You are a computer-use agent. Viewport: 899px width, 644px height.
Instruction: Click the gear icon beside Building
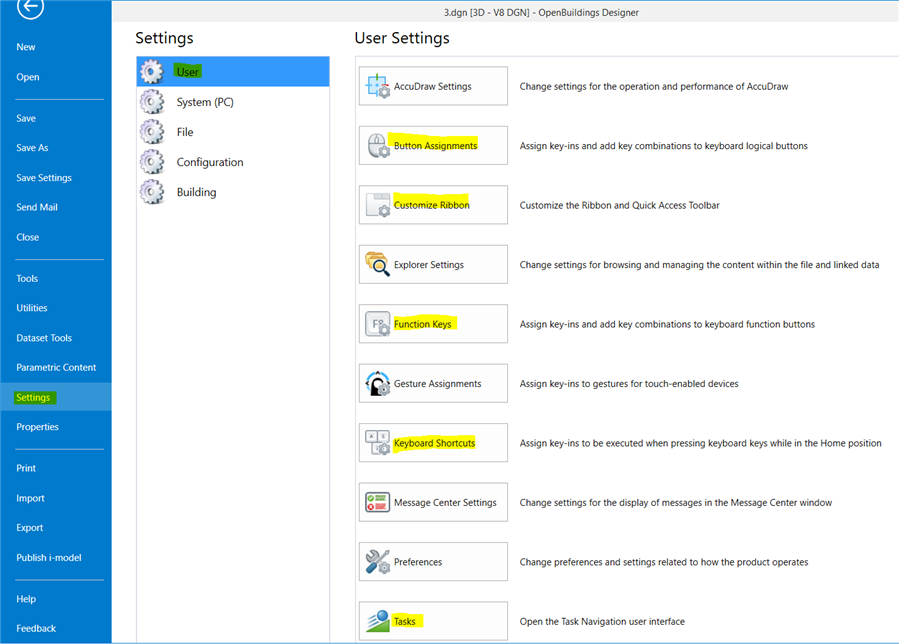tap(152, 192)
